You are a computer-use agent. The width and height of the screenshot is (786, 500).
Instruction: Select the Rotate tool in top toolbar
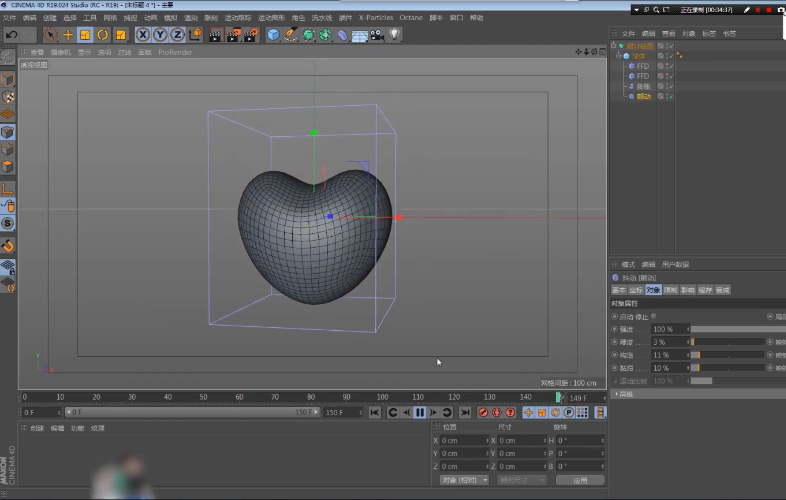coord(102,35)
